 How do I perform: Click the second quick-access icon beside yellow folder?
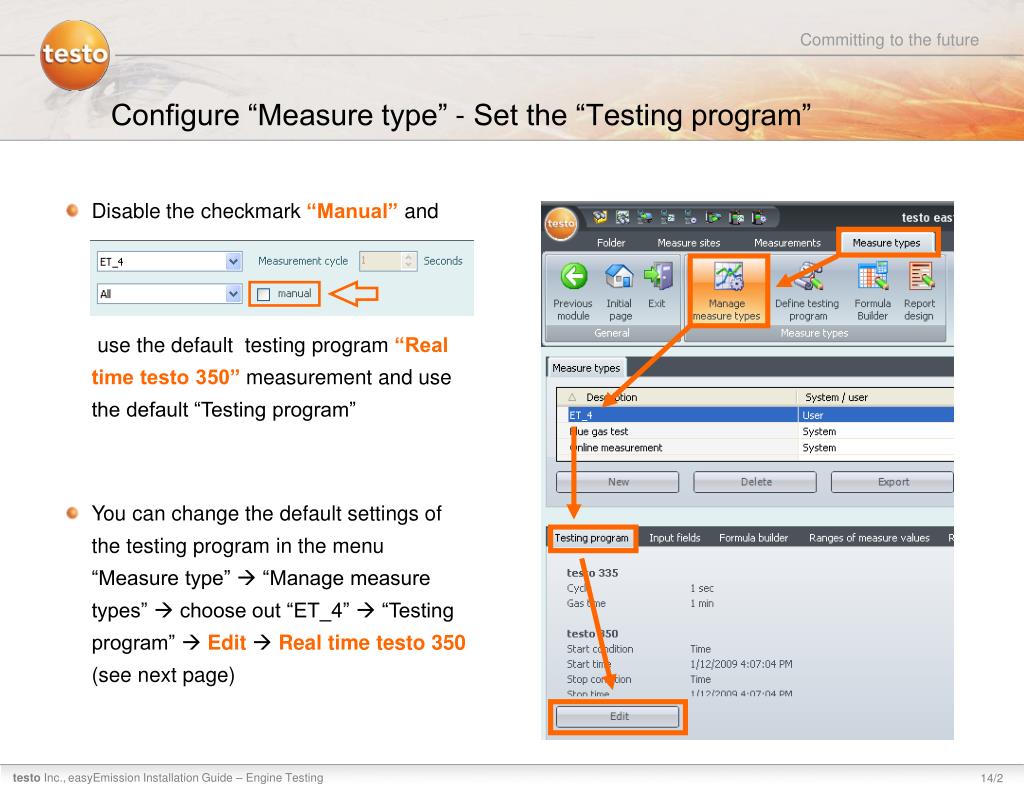(x=622, y=217)
